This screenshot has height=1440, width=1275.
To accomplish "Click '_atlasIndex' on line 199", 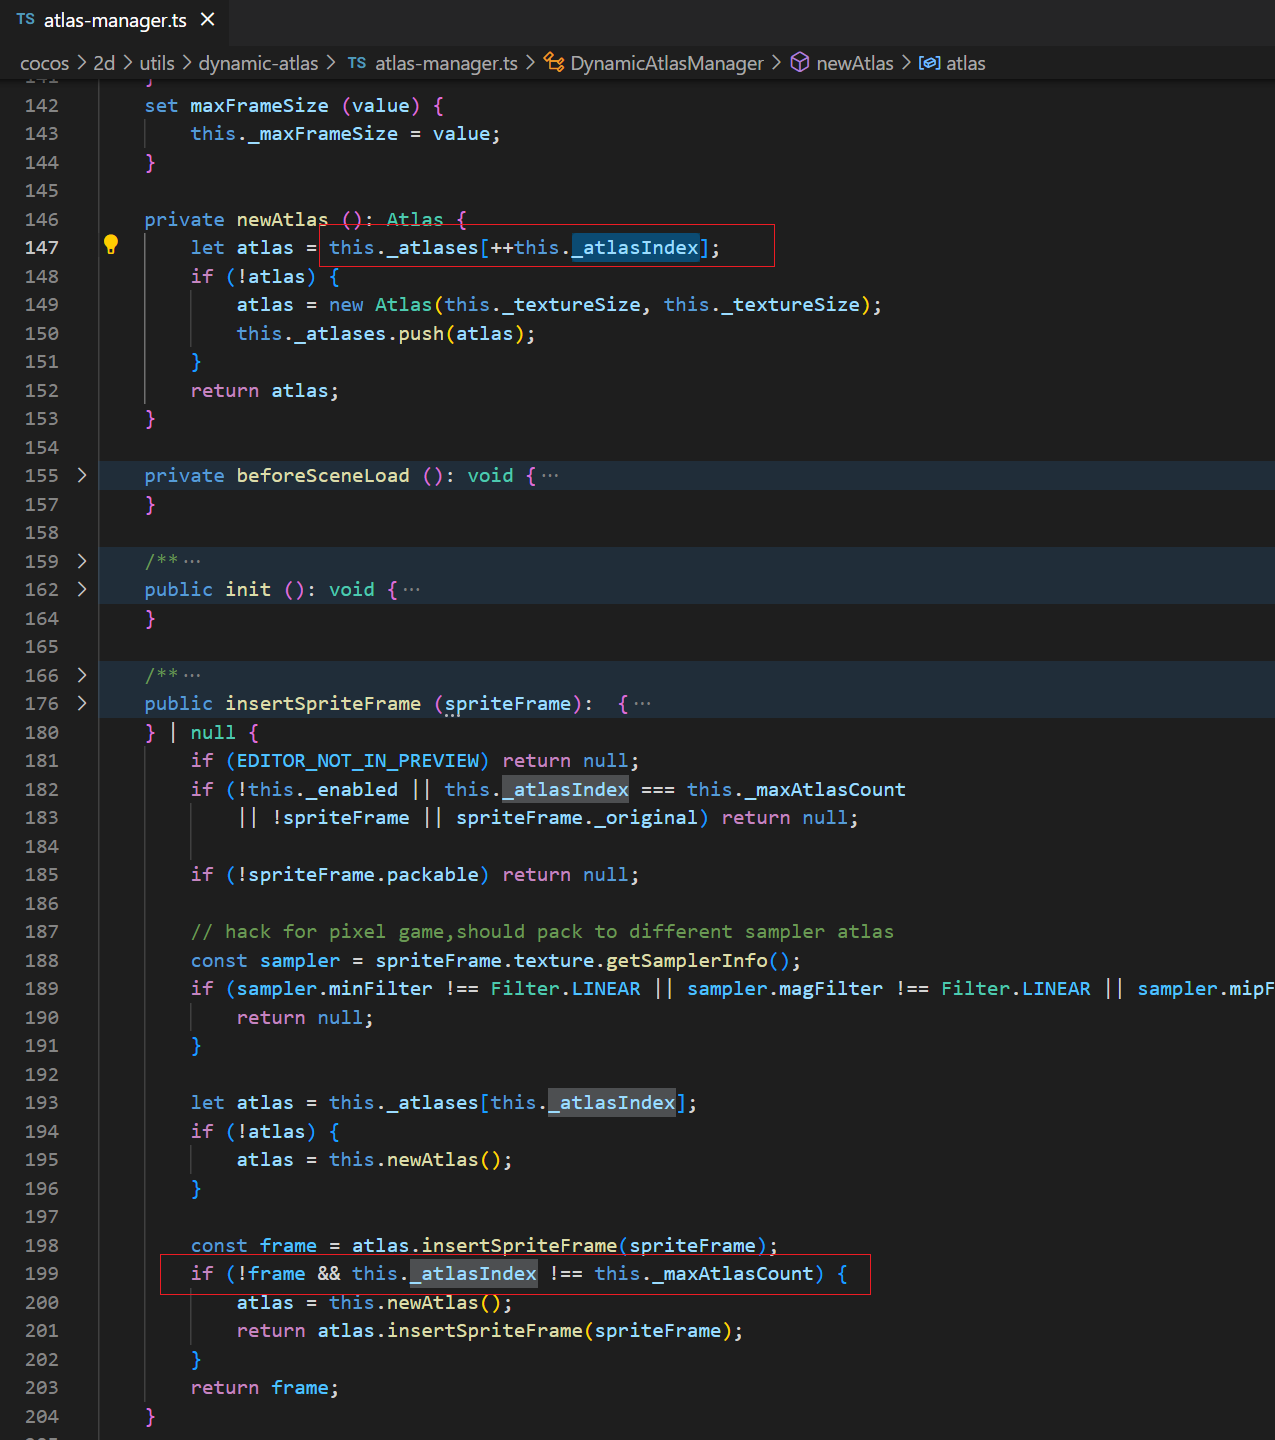I will click(474, 1273).
